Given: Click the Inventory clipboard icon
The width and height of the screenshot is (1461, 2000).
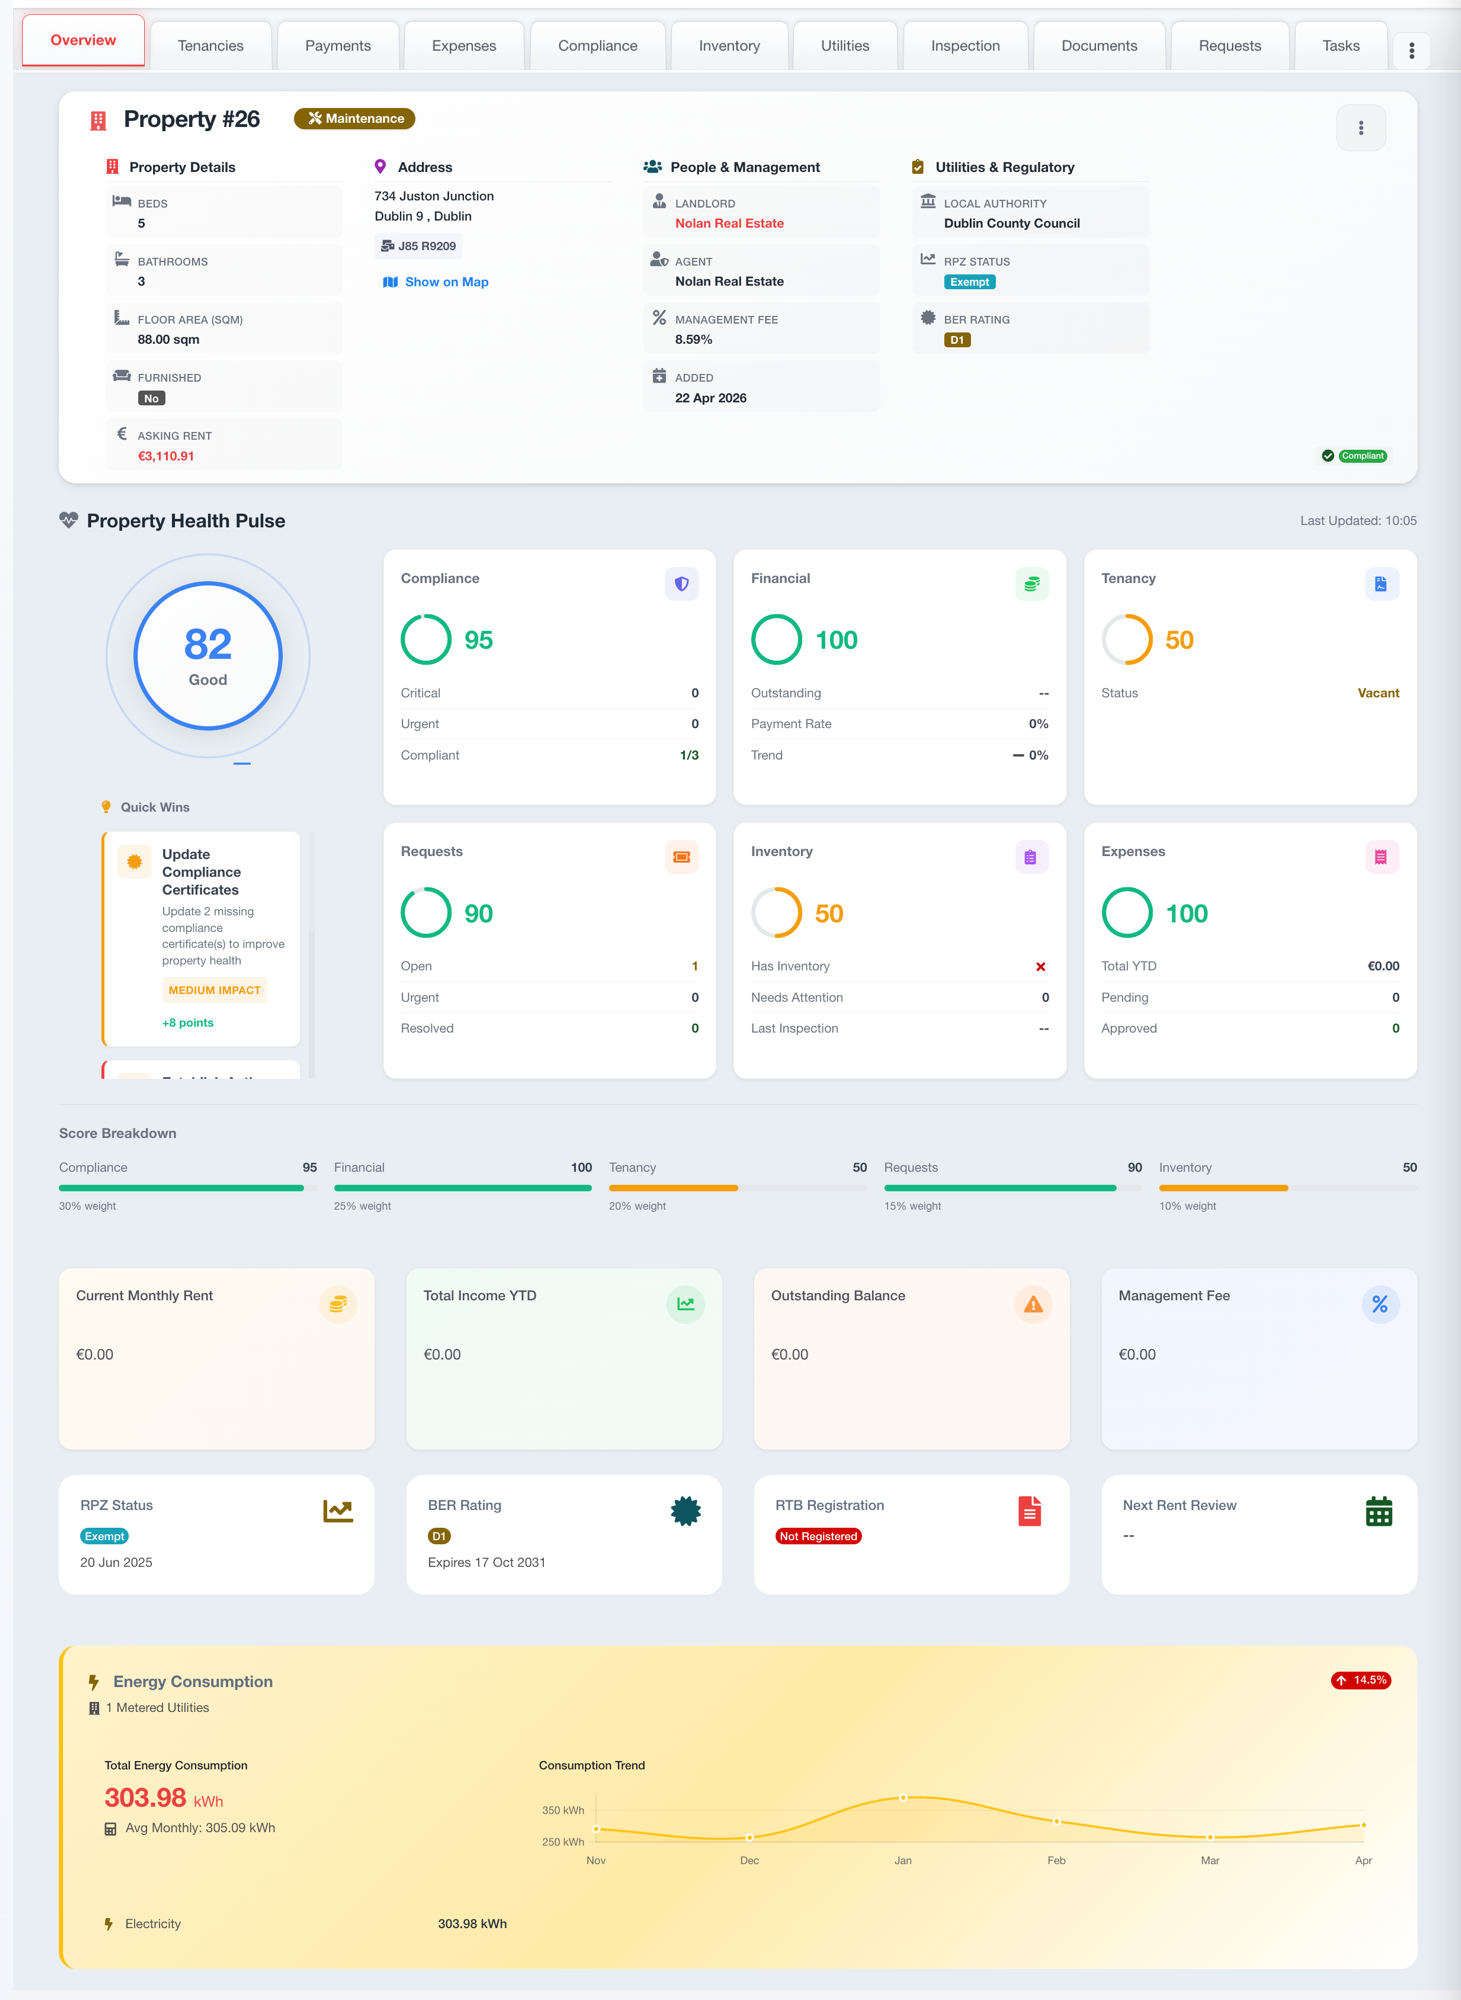Looking at the screenshot, I should pyautogui.click(x=1032, y=857).
